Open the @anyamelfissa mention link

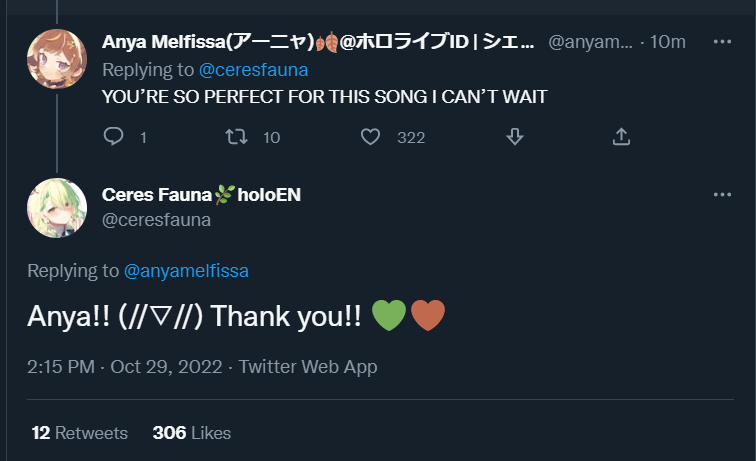[186, 271]
